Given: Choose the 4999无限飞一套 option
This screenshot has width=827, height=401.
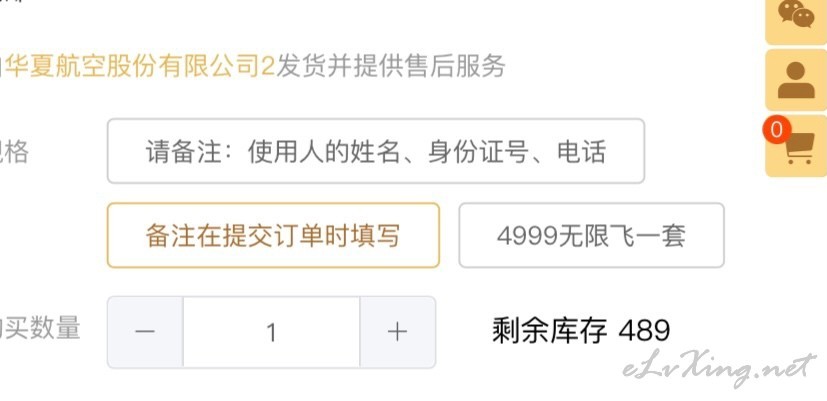Looking at the screenshot, I should click(x=591, y=235).
